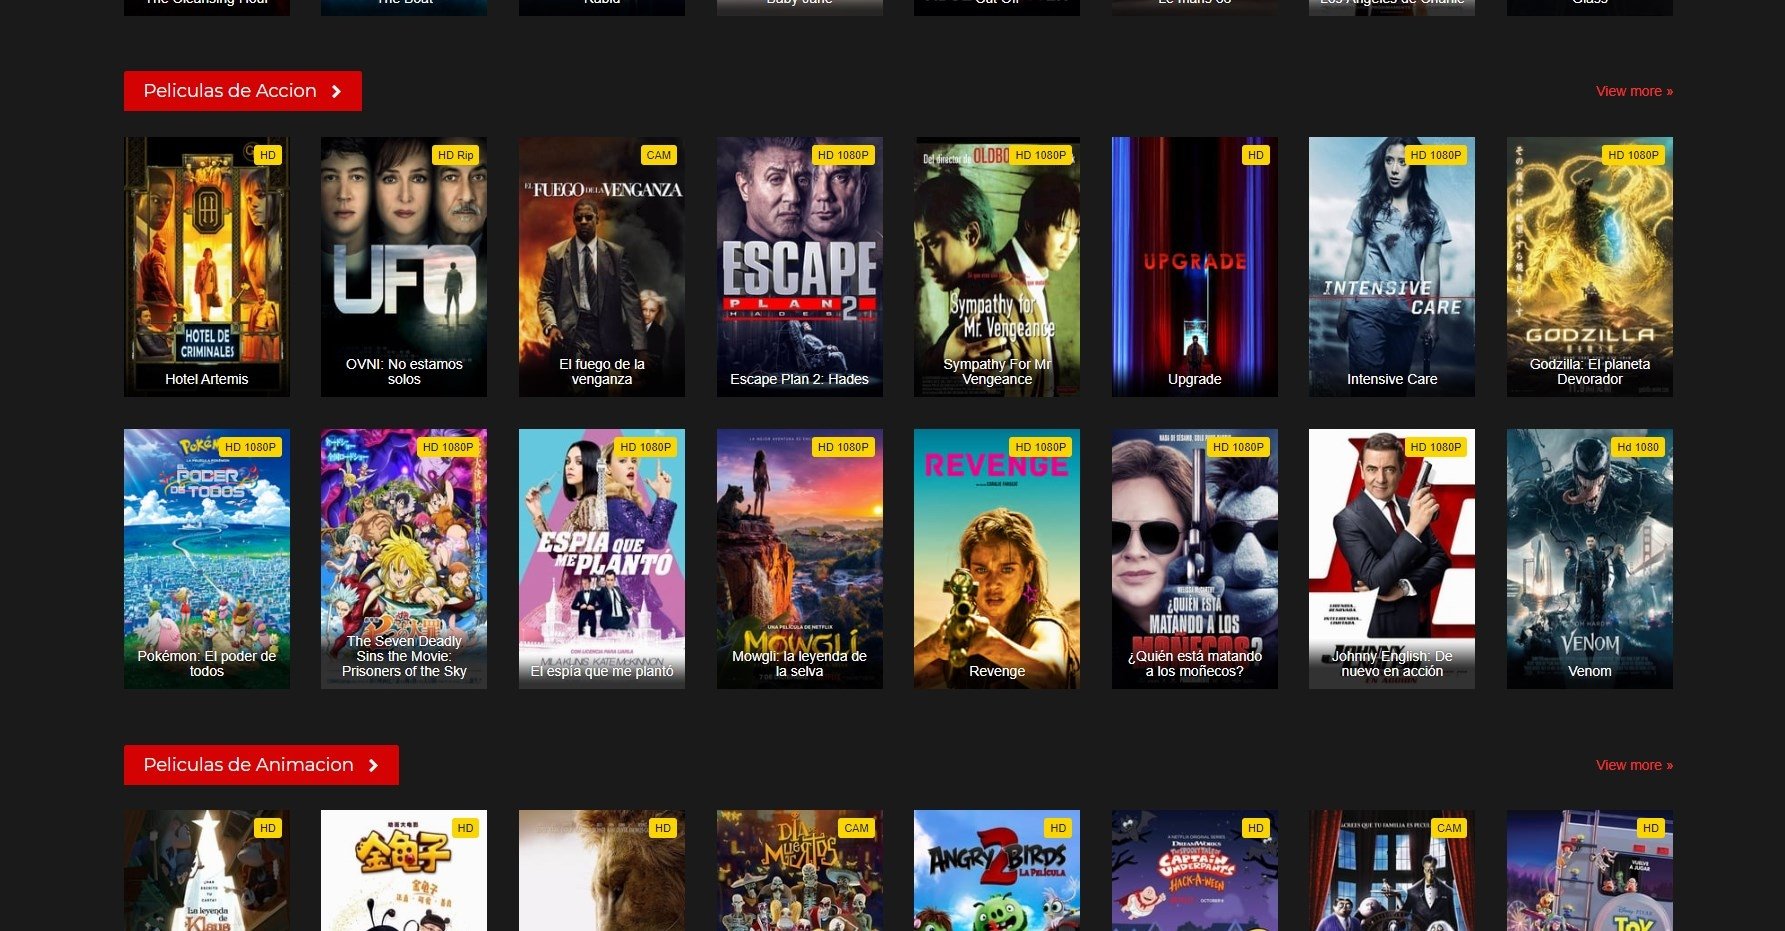Image resolution: width=1785 pixels, height=931 pixels.
Task: Open the Intensive Care movie poster
Action: pos(1392,267)
